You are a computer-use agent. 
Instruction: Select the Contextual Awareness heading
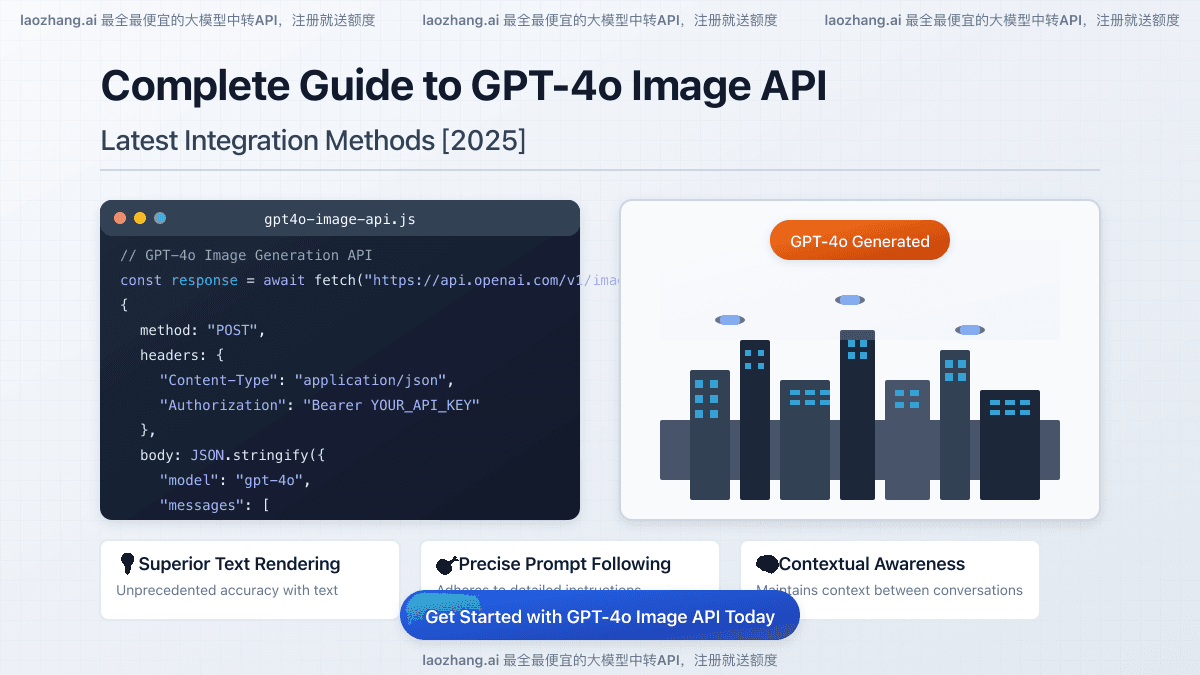[x=872, y=564]
